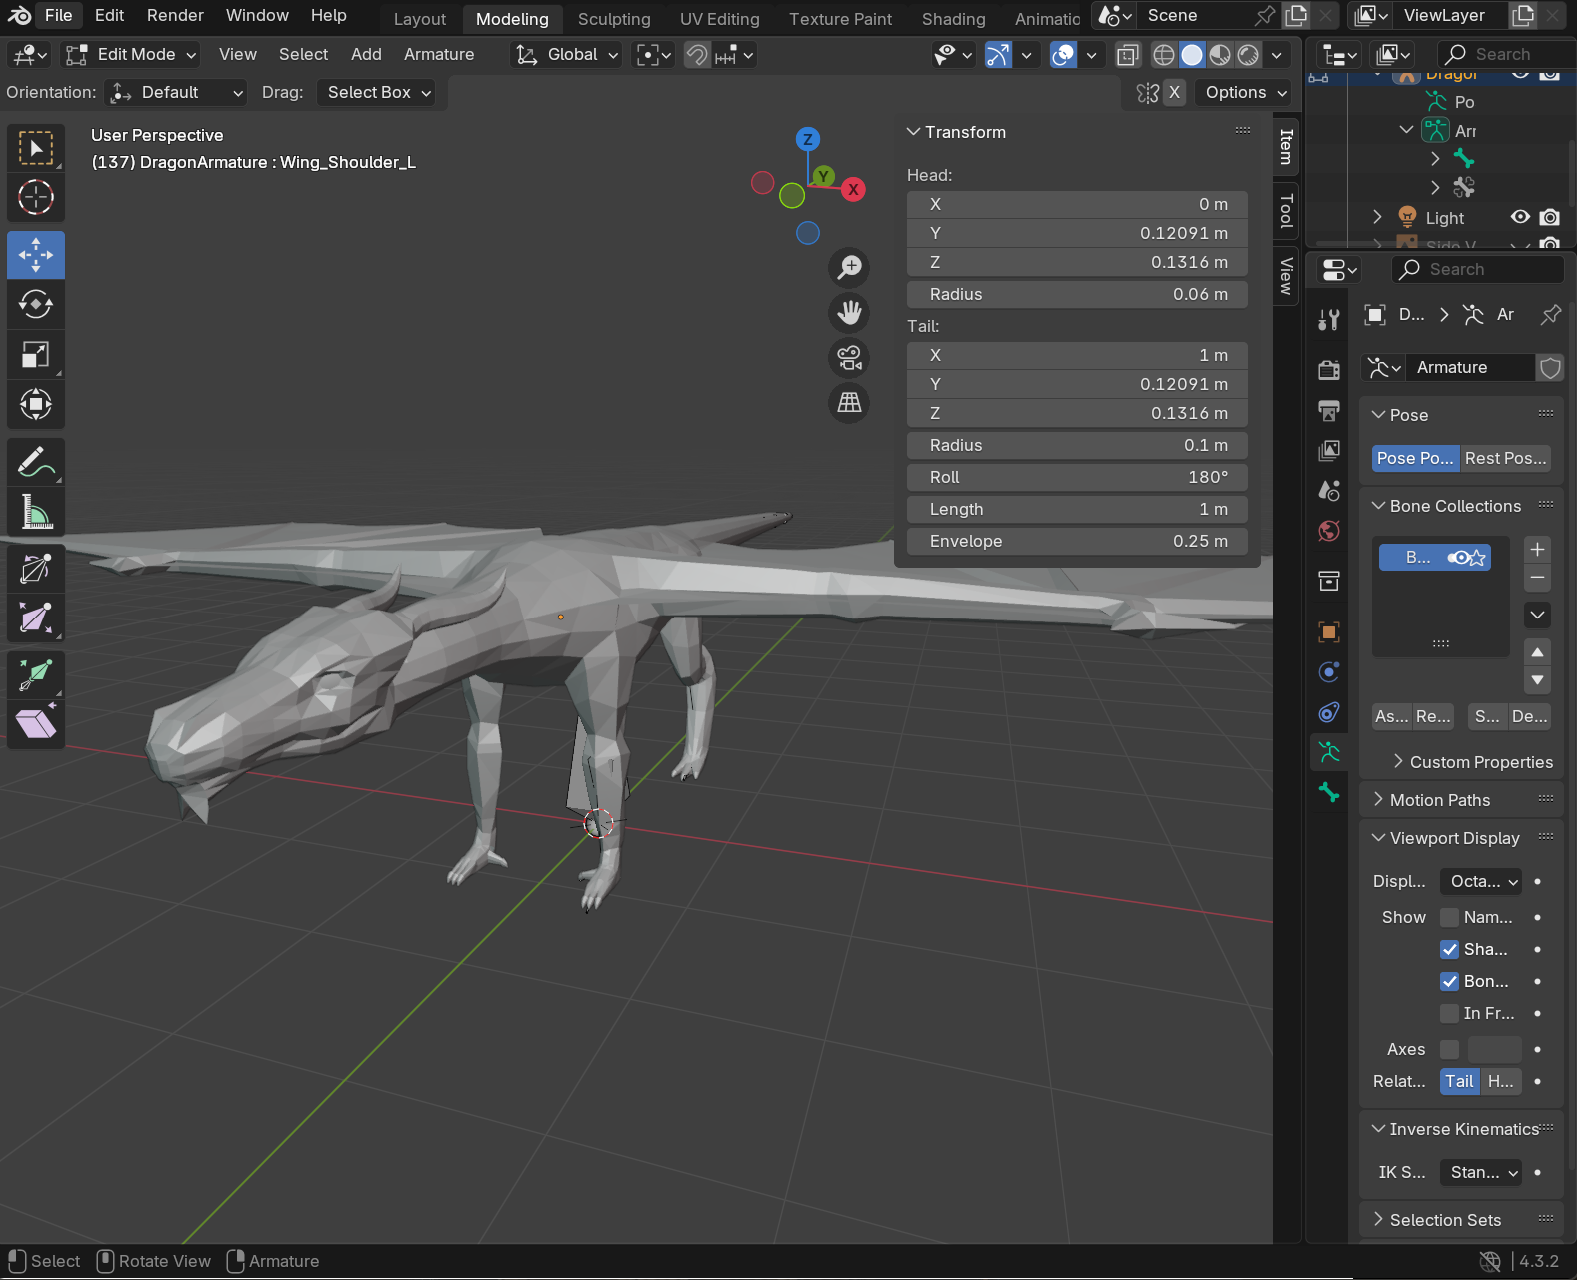Click the Roll value field
1577x1280 pixels.
point(1077,477)
